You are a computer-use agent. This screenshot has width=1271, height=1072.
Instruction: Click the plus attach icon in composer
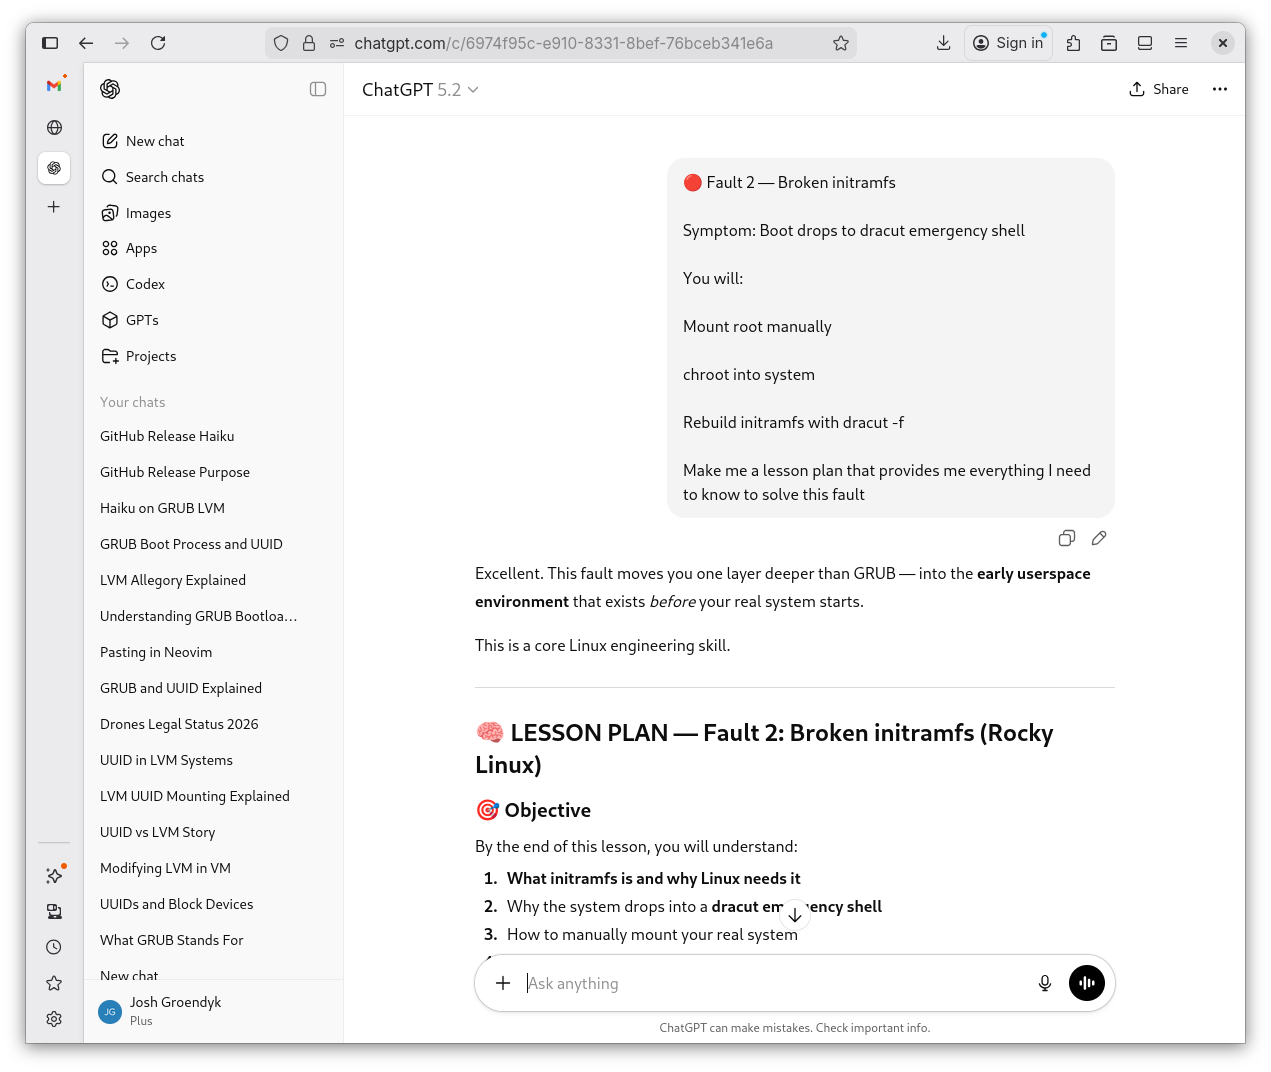point(503,983)
